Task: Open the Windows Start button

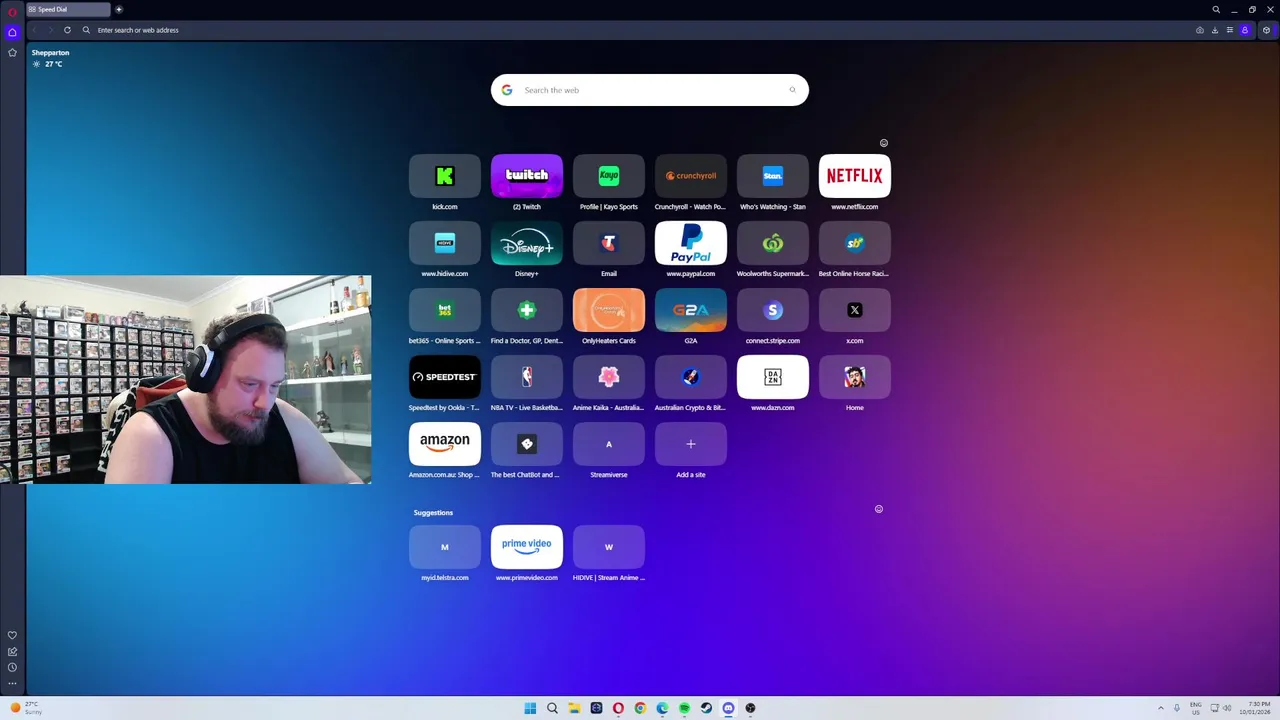Action: coord(530,708)
